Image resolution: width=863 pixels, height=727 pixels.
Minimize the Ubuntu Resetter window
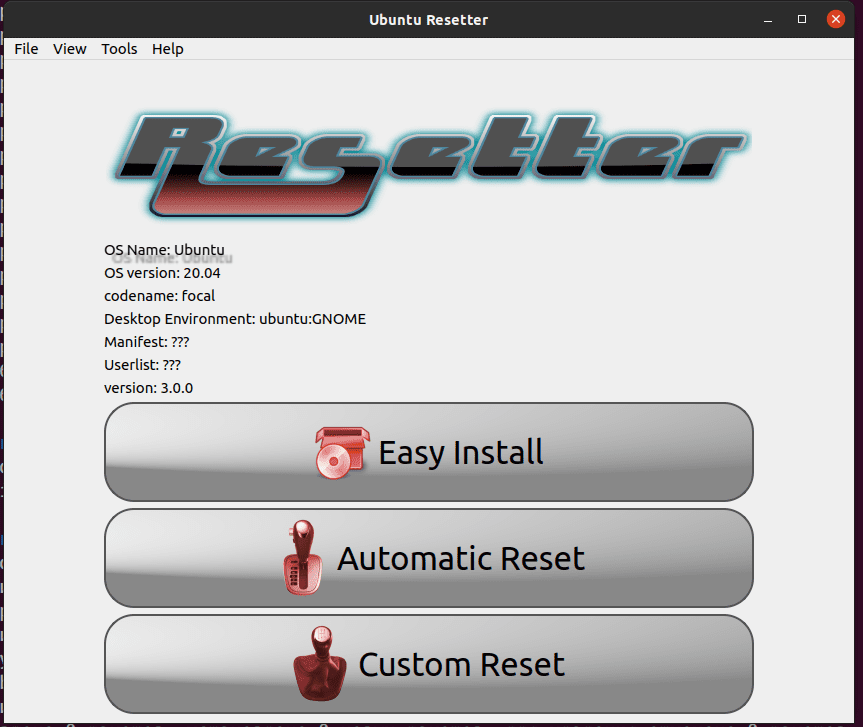pos(768,19)
